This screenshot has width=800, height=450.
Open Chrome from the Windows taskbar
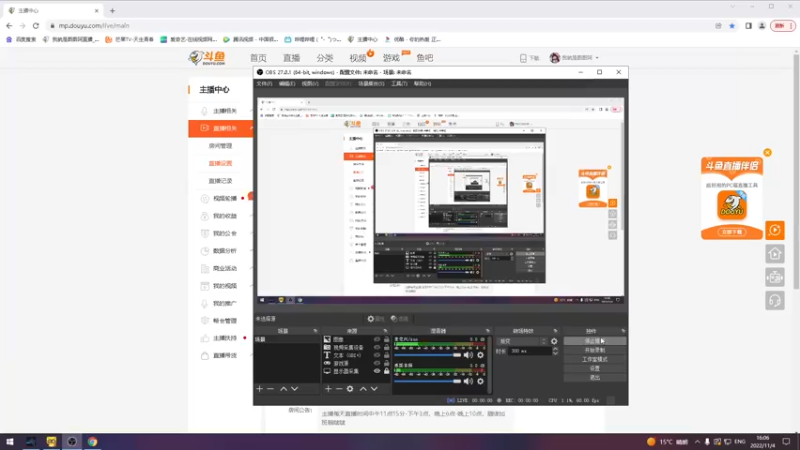tap(92, 442)
